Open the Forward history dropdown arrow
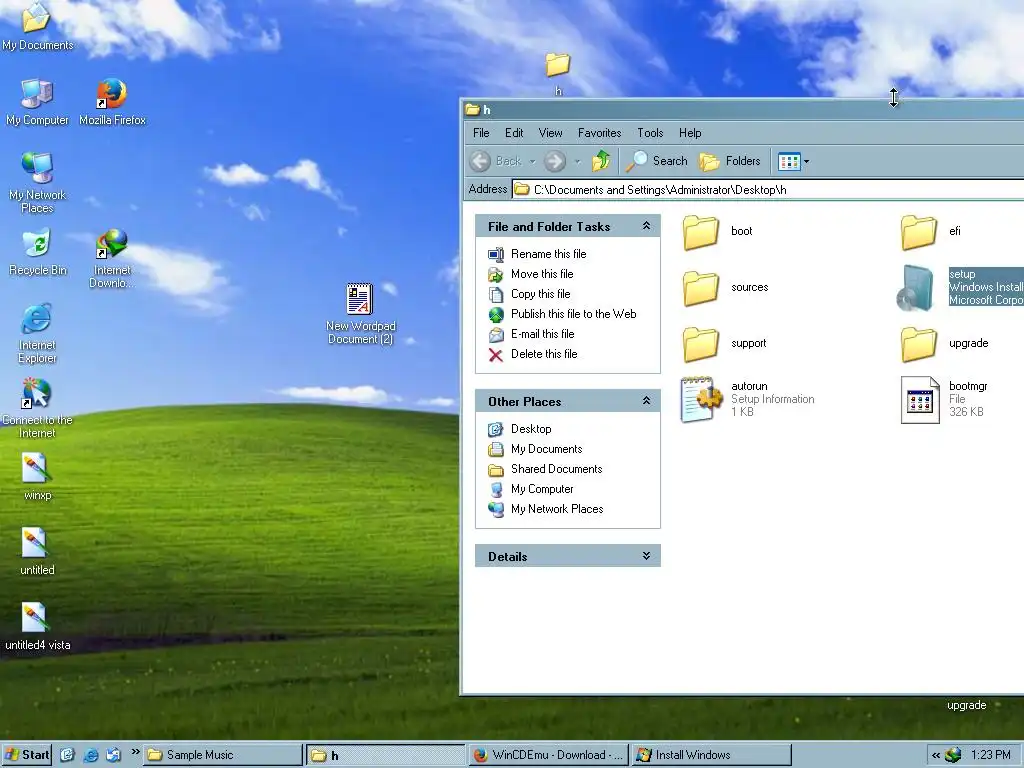 click(577, 161)
